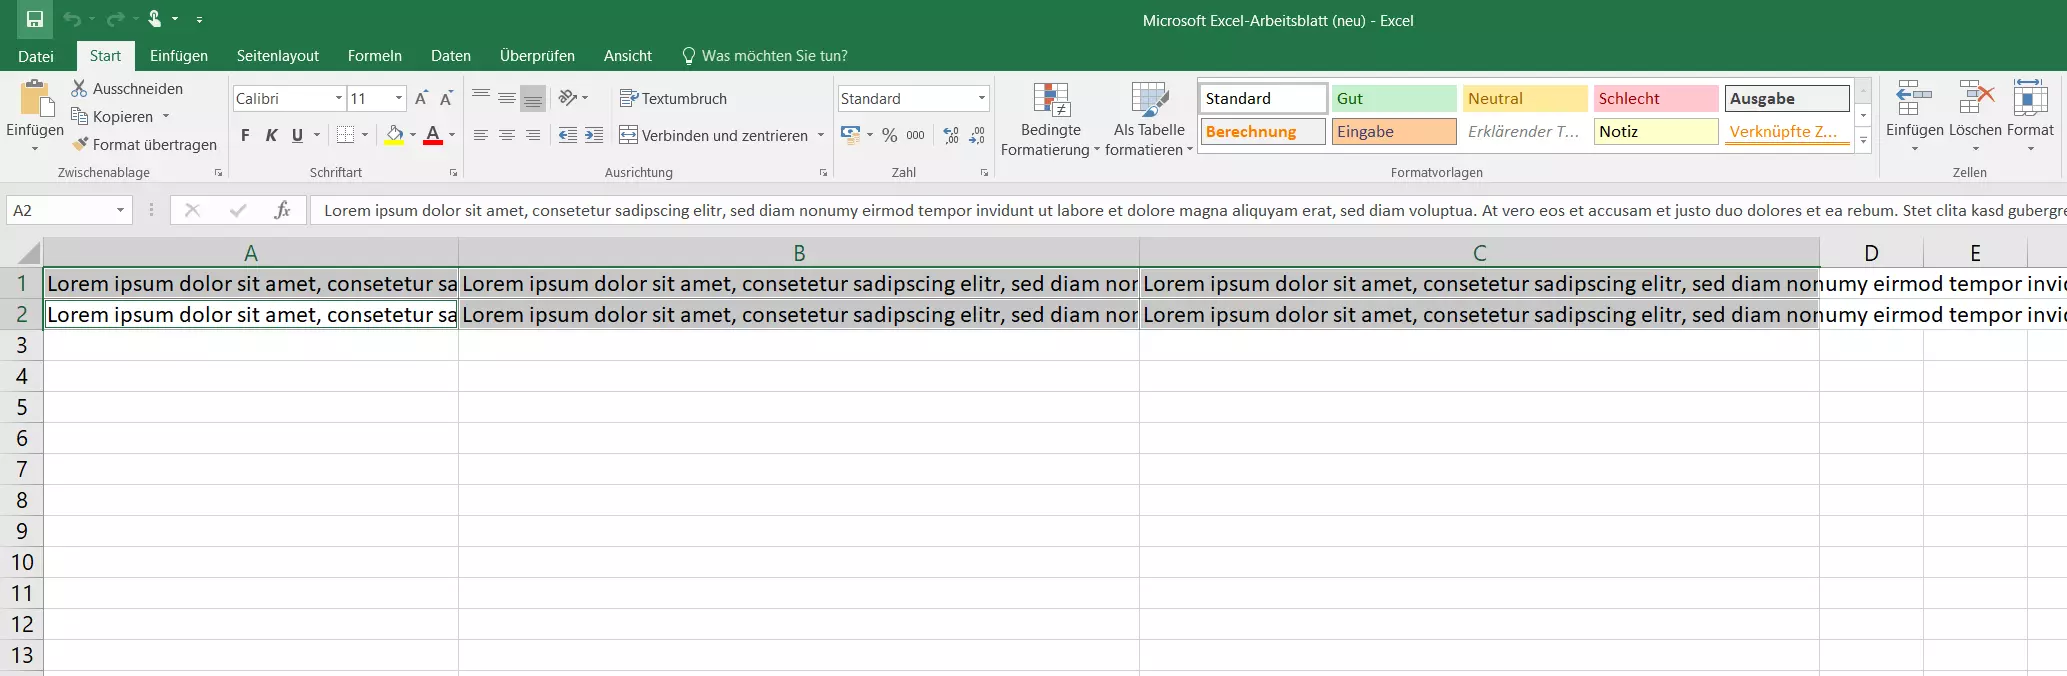Cut selection with Ausschneiden
The width and height of the screenshot is (2067, 676).
[127, 89]
